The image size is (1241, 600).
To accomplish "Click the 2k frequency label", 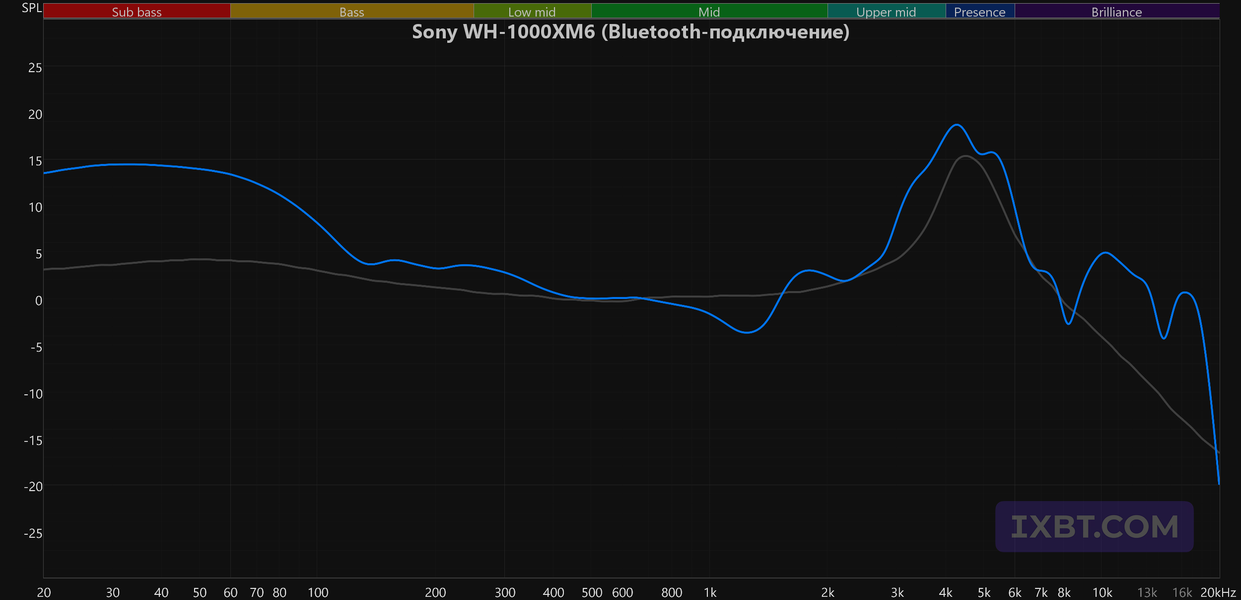I will point(828,592).
